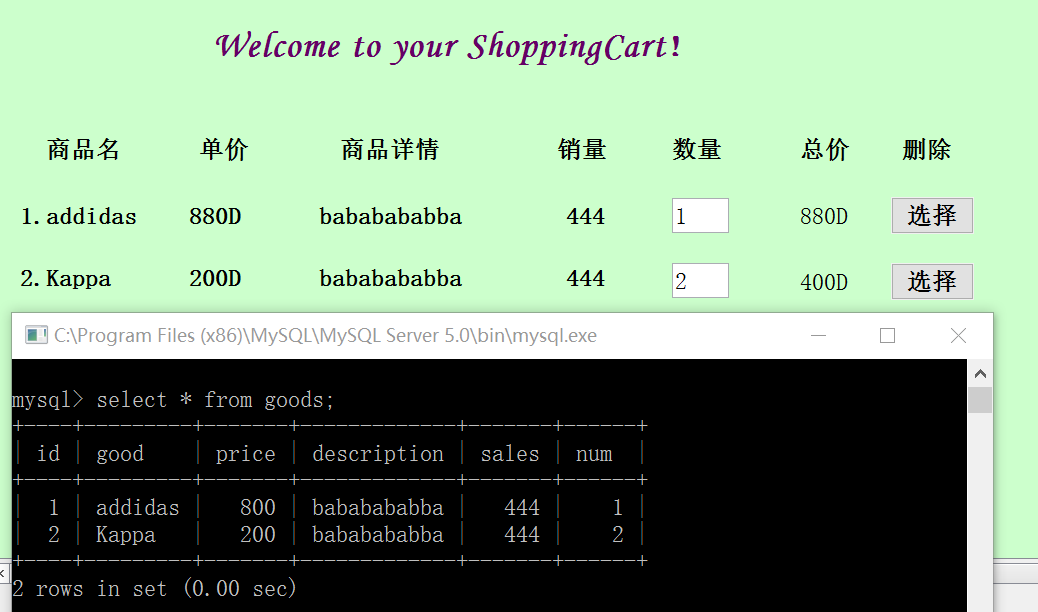Click 选择 button in the addidas row
Screen dimensions: 1038x612
(932, 215)
